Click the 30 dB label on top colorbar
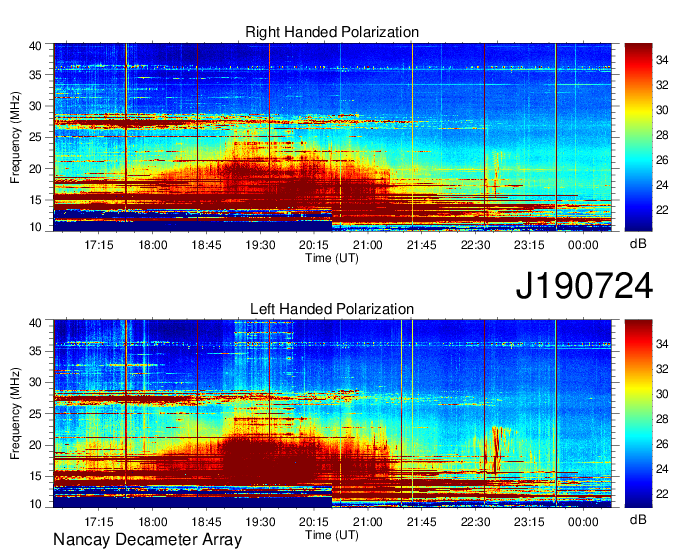This screenshot has width=680, height=552. tap(662, 110)
